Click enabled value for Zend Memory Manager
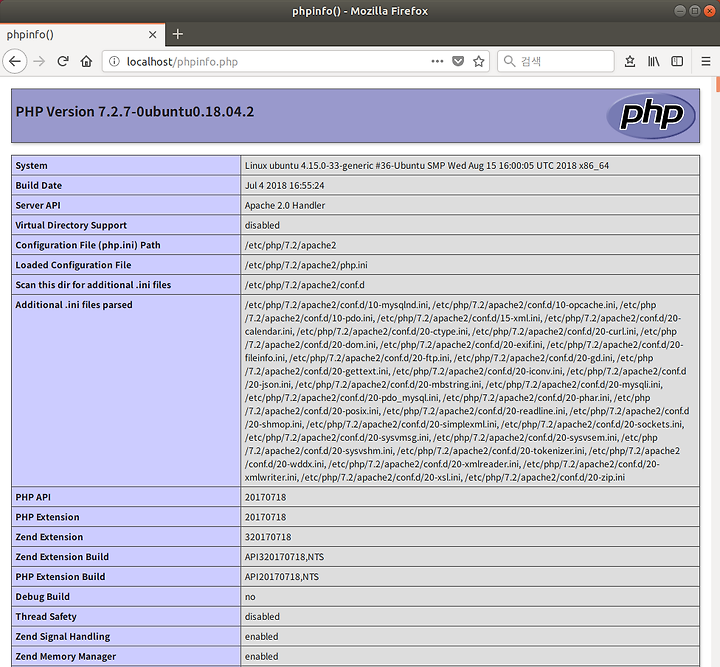Image resolution: width=720 pixels, height=667 pixels. coord(261,656)
